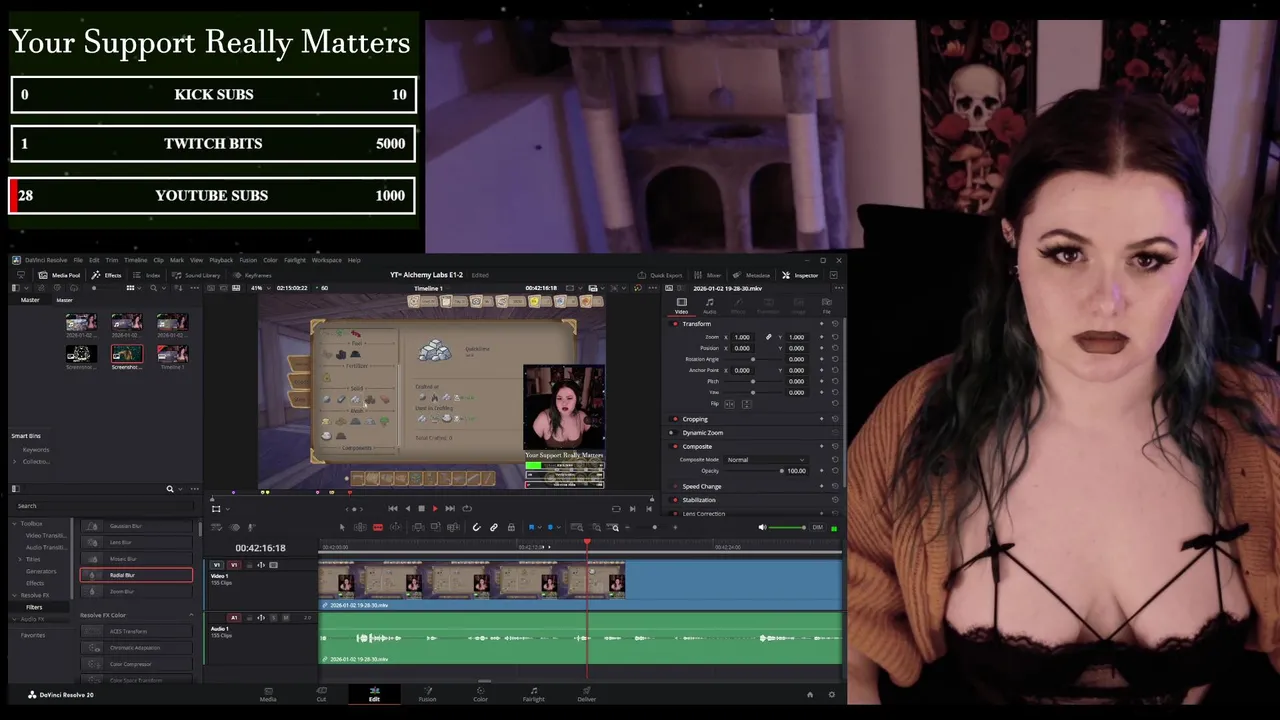Switch to the Color page
This screenshot has width=1280, height=720.
(480, 694)
